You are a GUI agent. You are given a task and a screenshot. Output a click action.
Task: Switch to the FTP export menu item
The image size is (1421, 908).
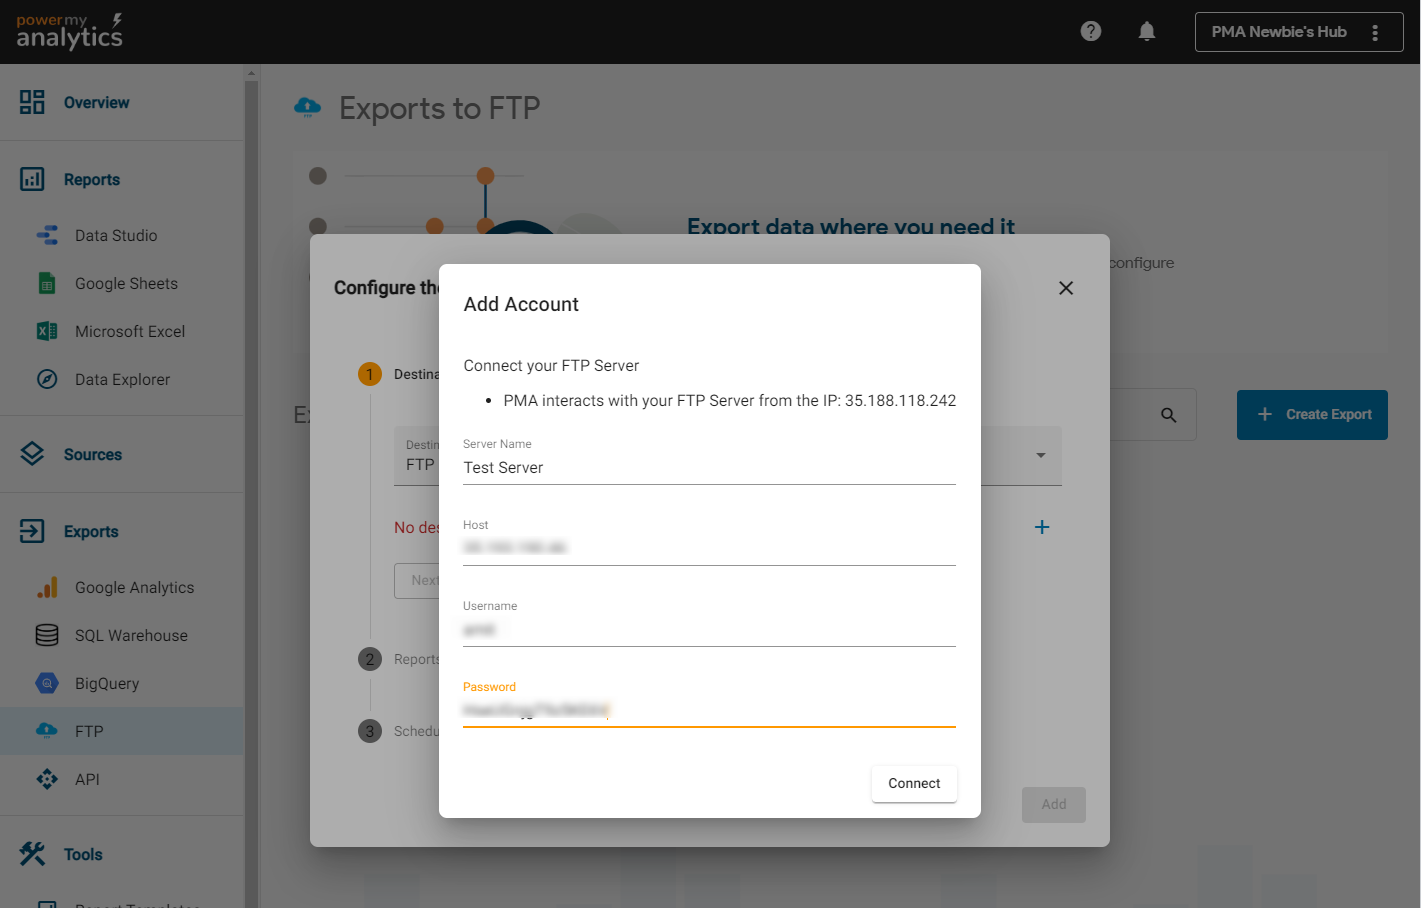point(89,731)
